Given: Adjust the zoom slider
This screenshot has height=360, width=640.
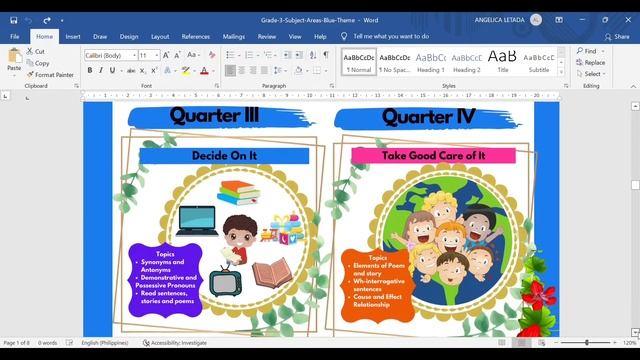Looking at the screenshot, I should pyautogui.click(x=587, y=343).
